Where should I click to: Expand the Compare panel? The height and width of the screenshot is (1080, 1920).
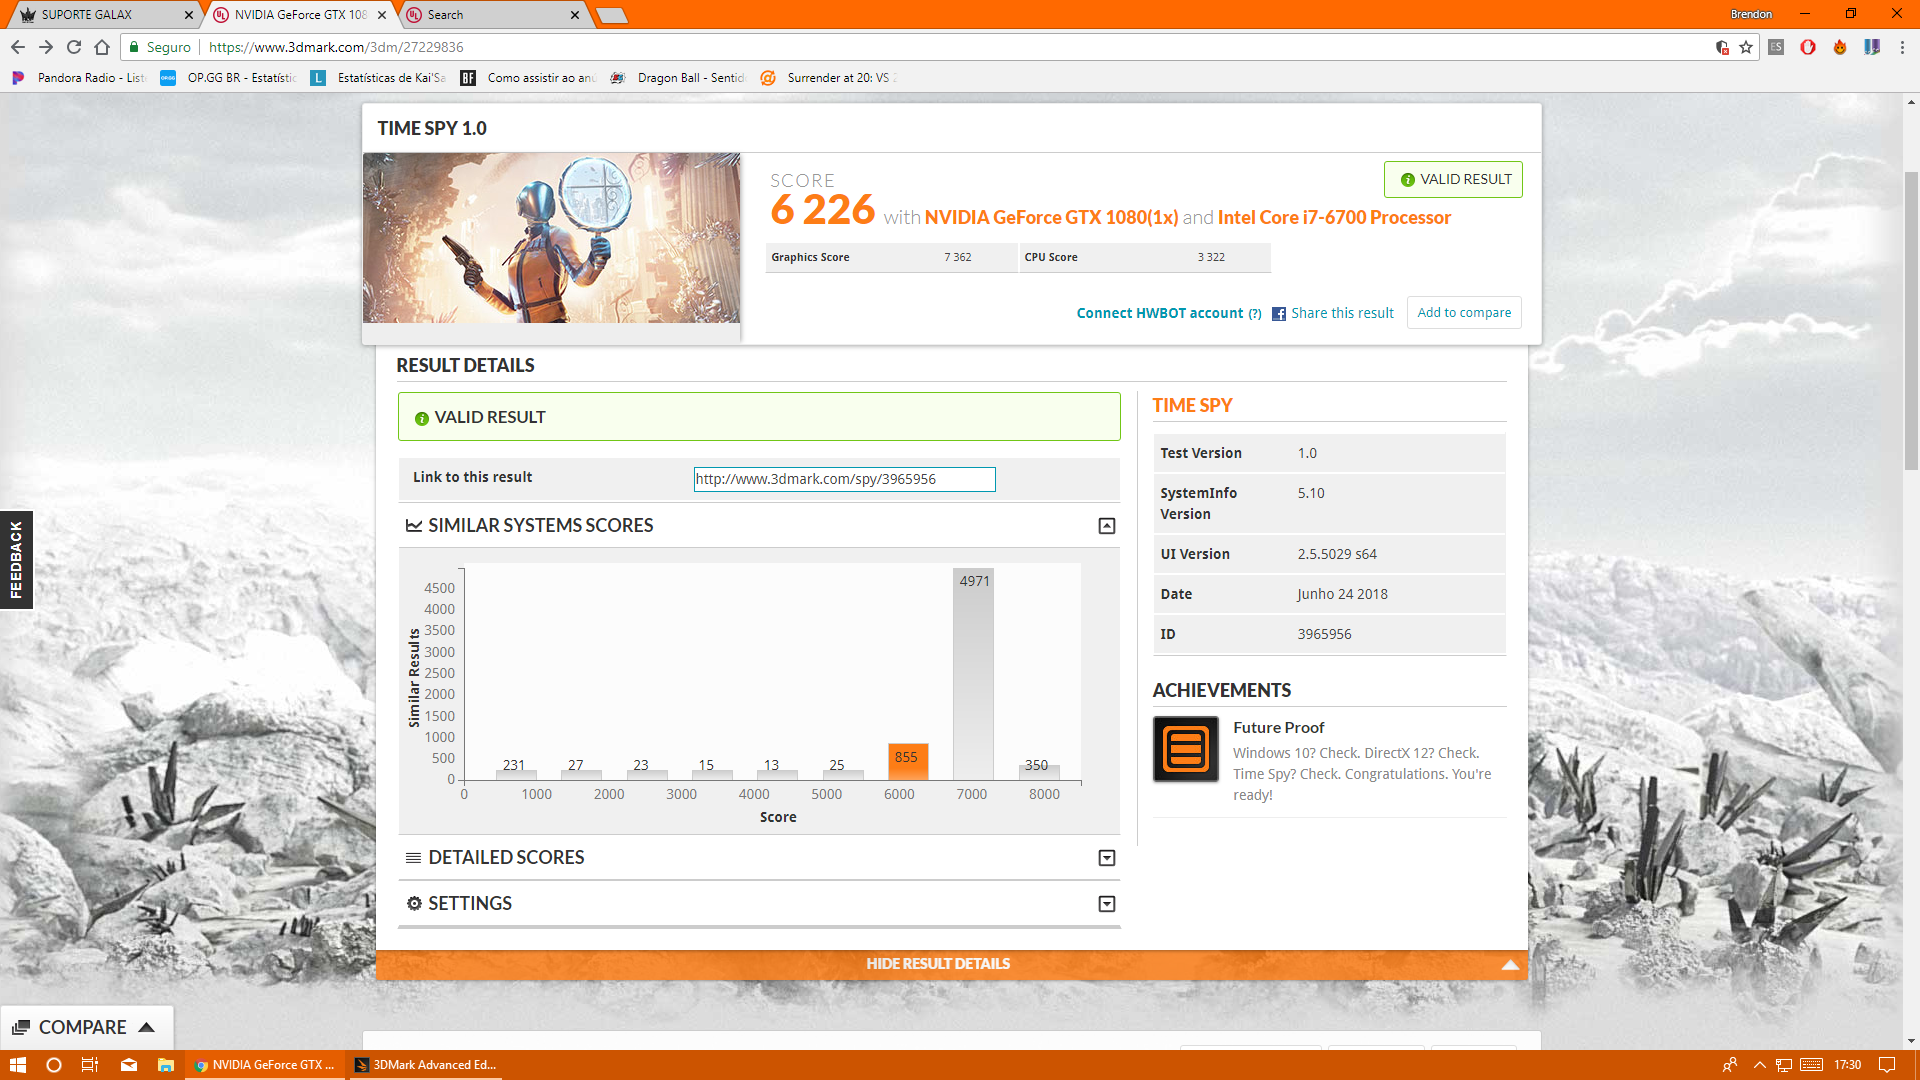86,1028
